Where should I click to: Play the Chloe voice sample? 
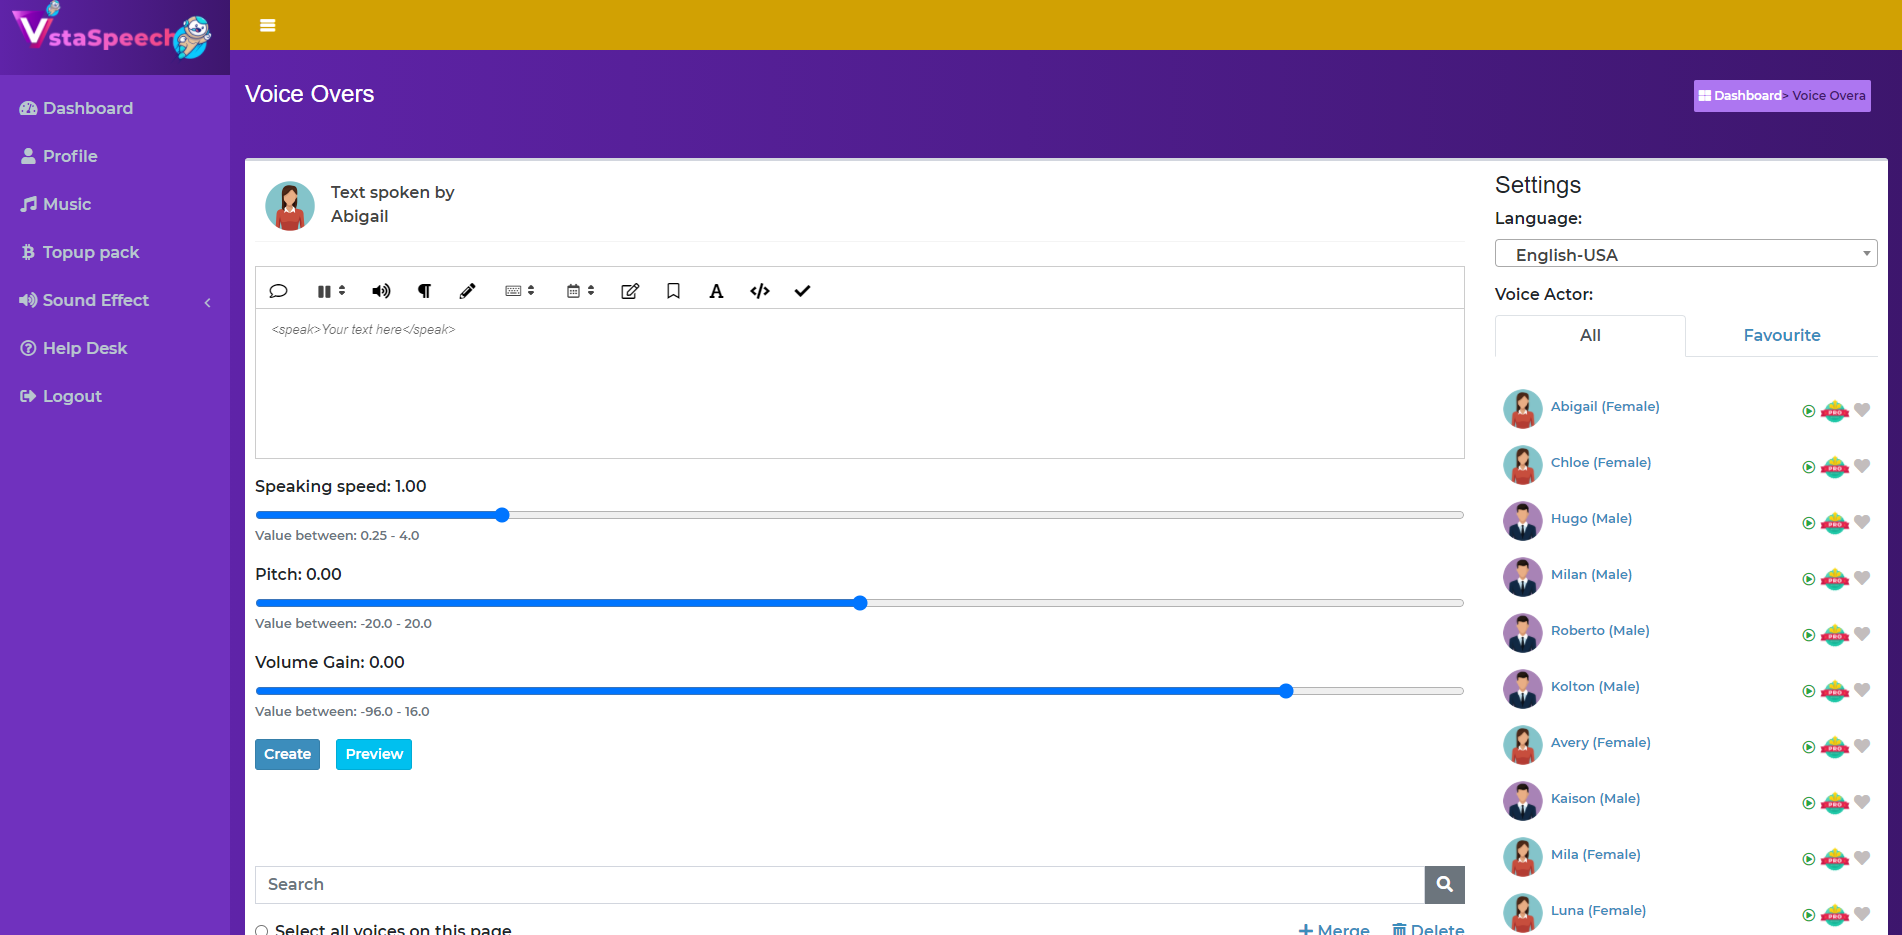pos(1808,467)
